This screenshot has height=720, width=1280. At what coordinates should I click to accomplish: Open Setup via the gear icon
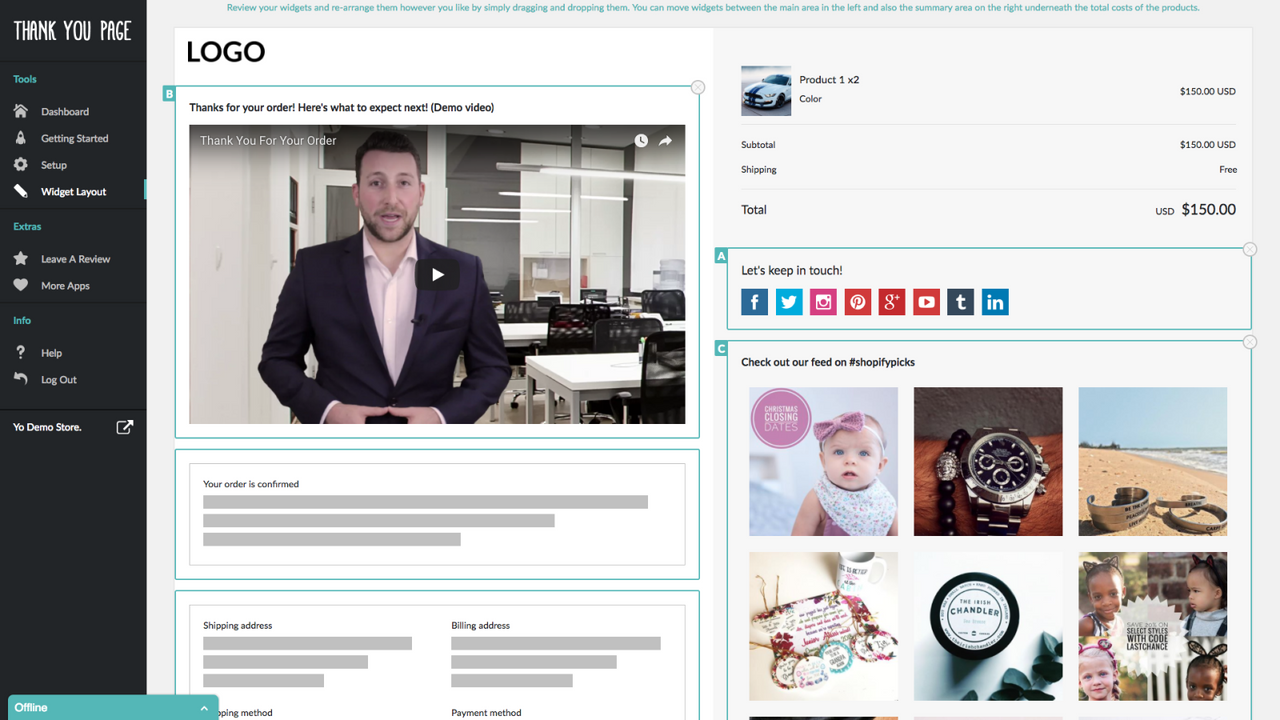(20, 164)
